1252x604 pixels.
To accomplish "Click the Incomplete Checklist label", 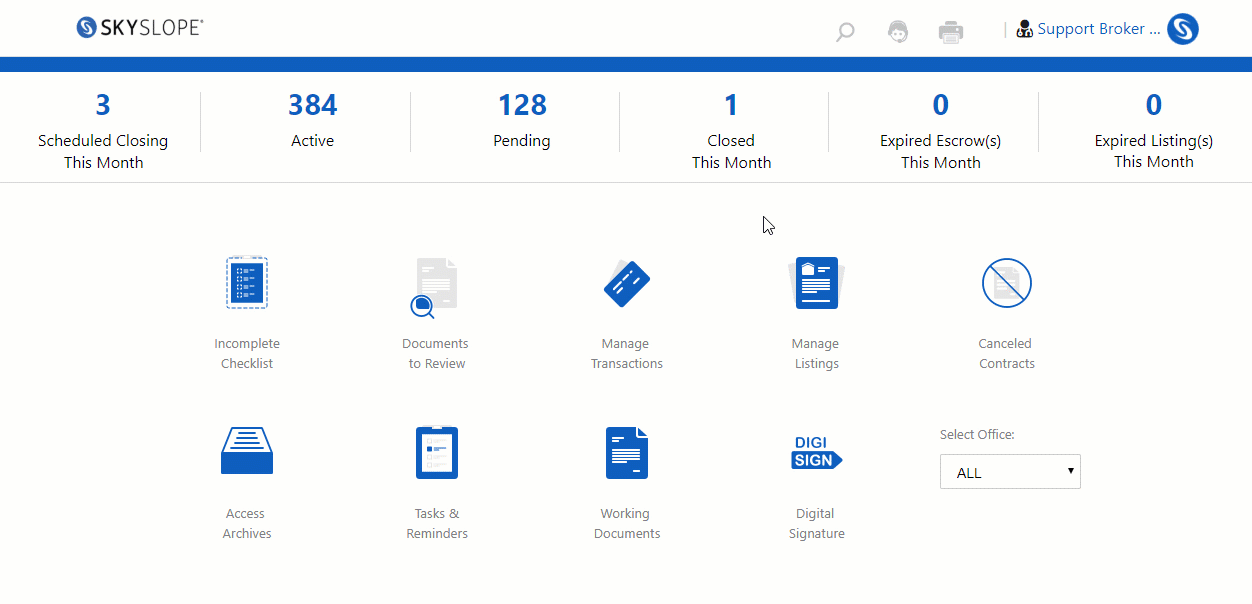I will click(247, 353).
